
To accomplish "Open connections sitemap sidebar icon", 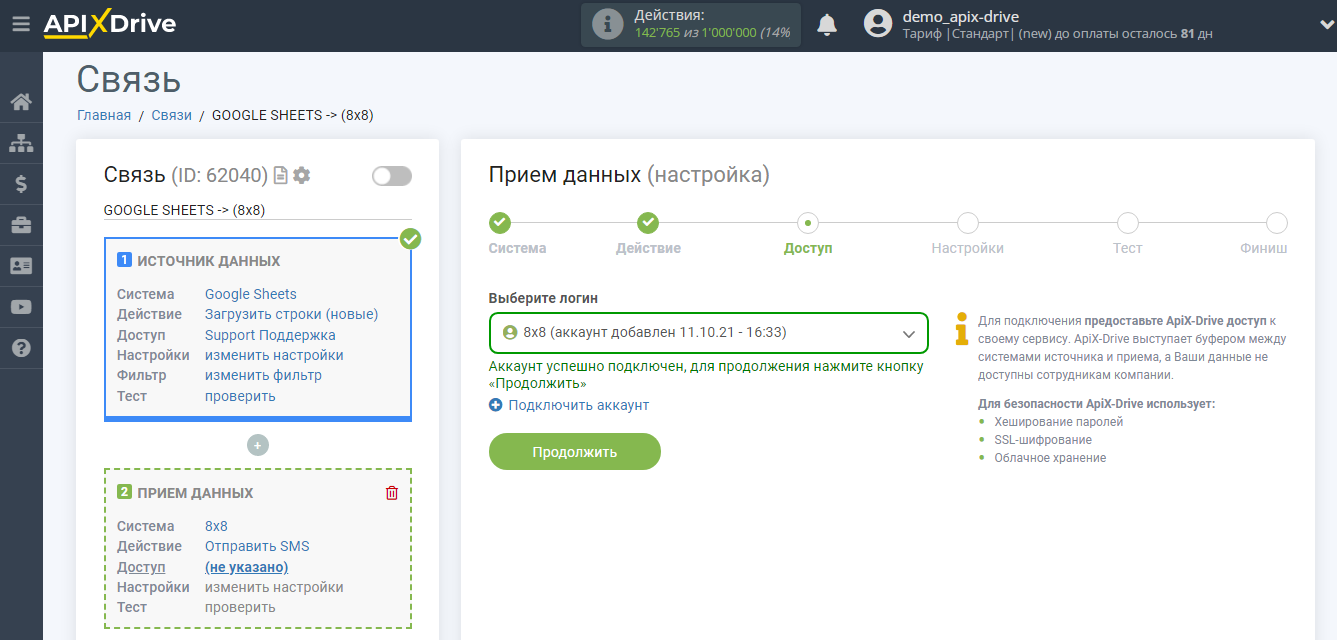I will [21, 143].
